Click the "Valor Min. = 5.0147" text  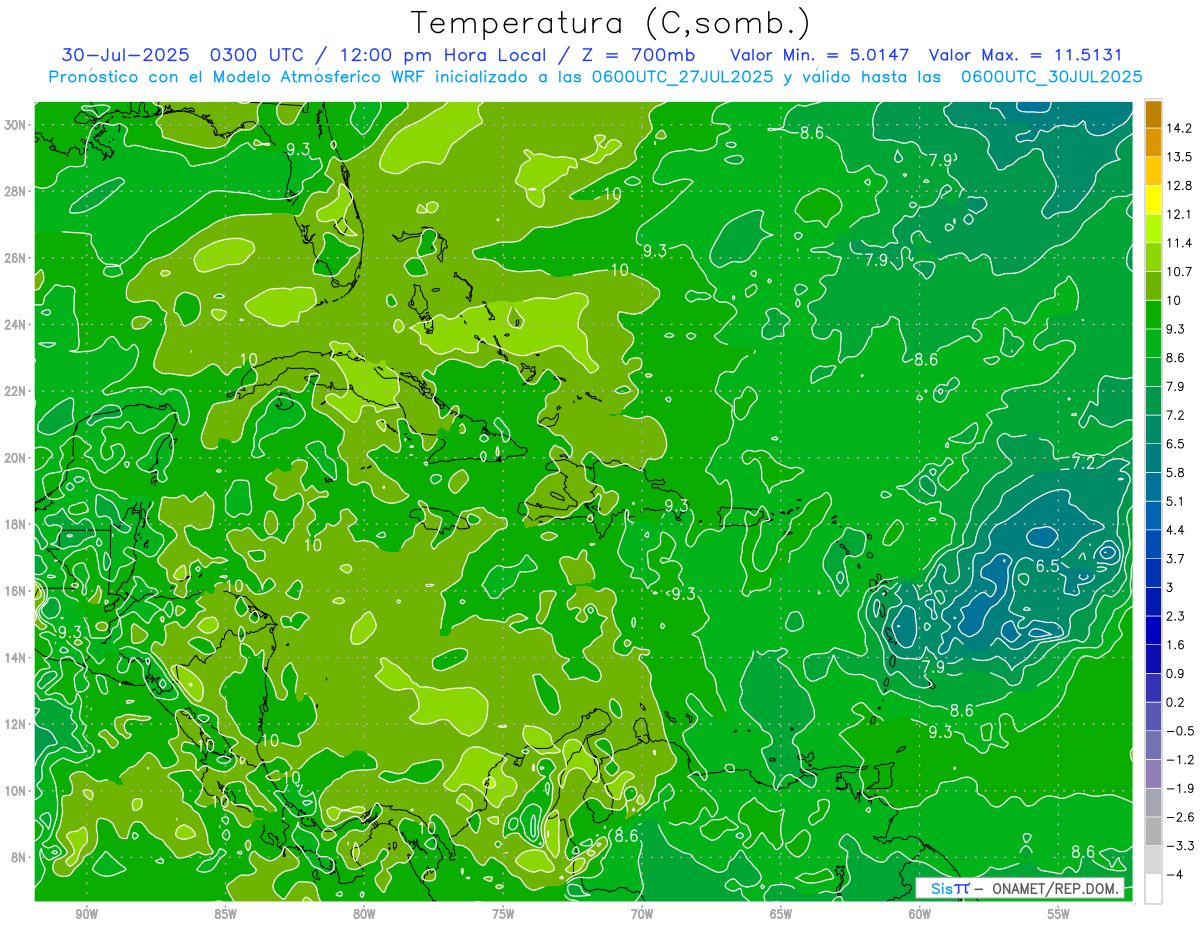(x=820, y=55)
